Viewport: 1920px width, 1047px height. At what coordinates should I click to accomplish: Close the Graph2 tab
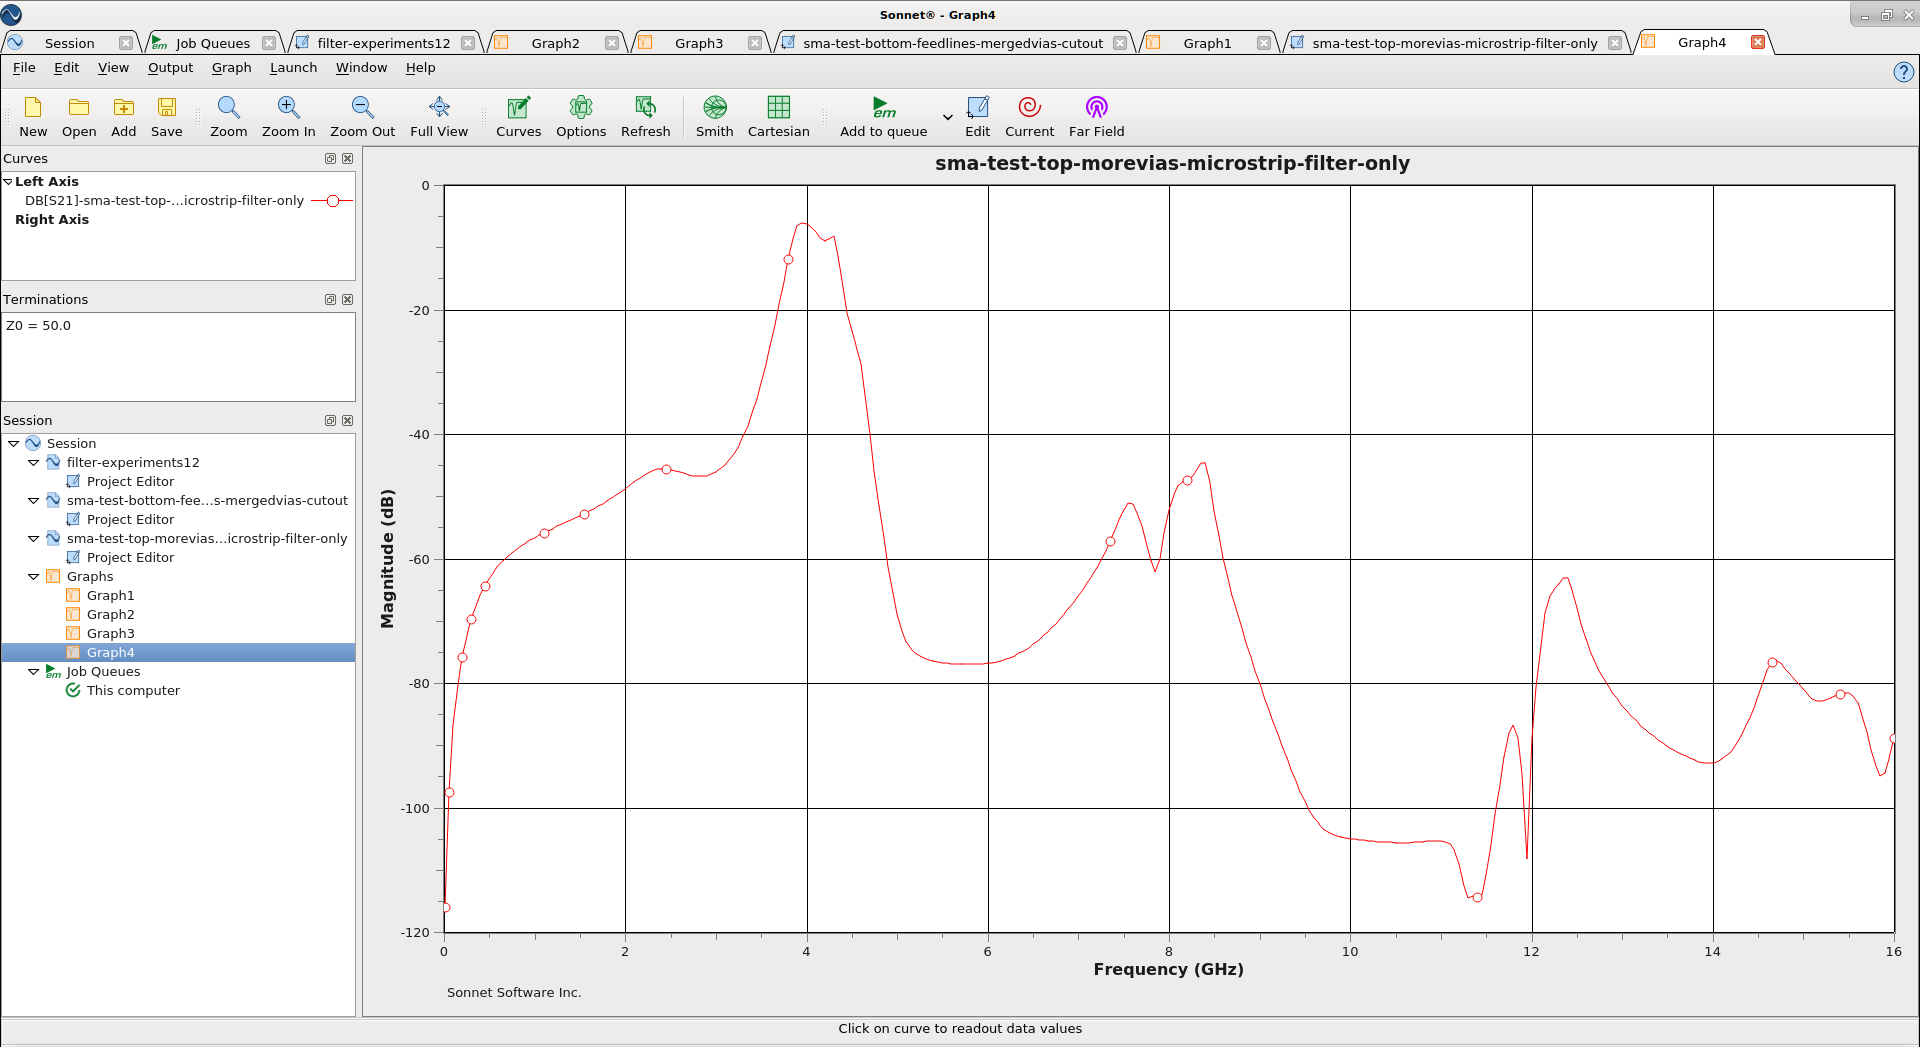[x=611, y=43]
